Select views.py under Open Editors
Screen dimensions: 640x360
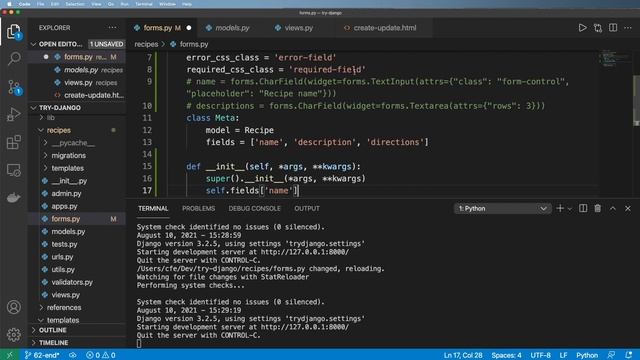click(77, 82)
